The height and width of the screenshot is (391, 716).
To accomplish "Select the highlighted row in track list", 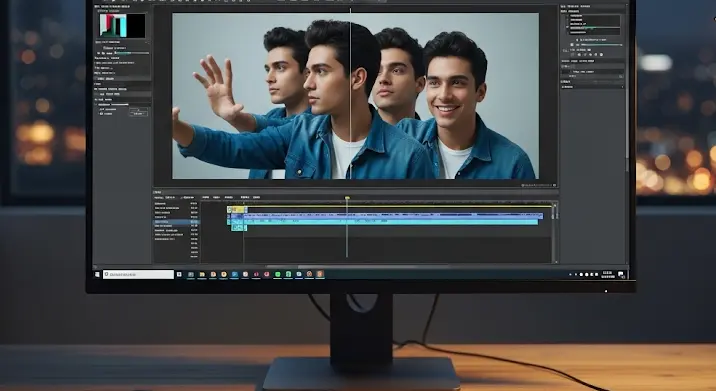I will (x=176, y=222).
